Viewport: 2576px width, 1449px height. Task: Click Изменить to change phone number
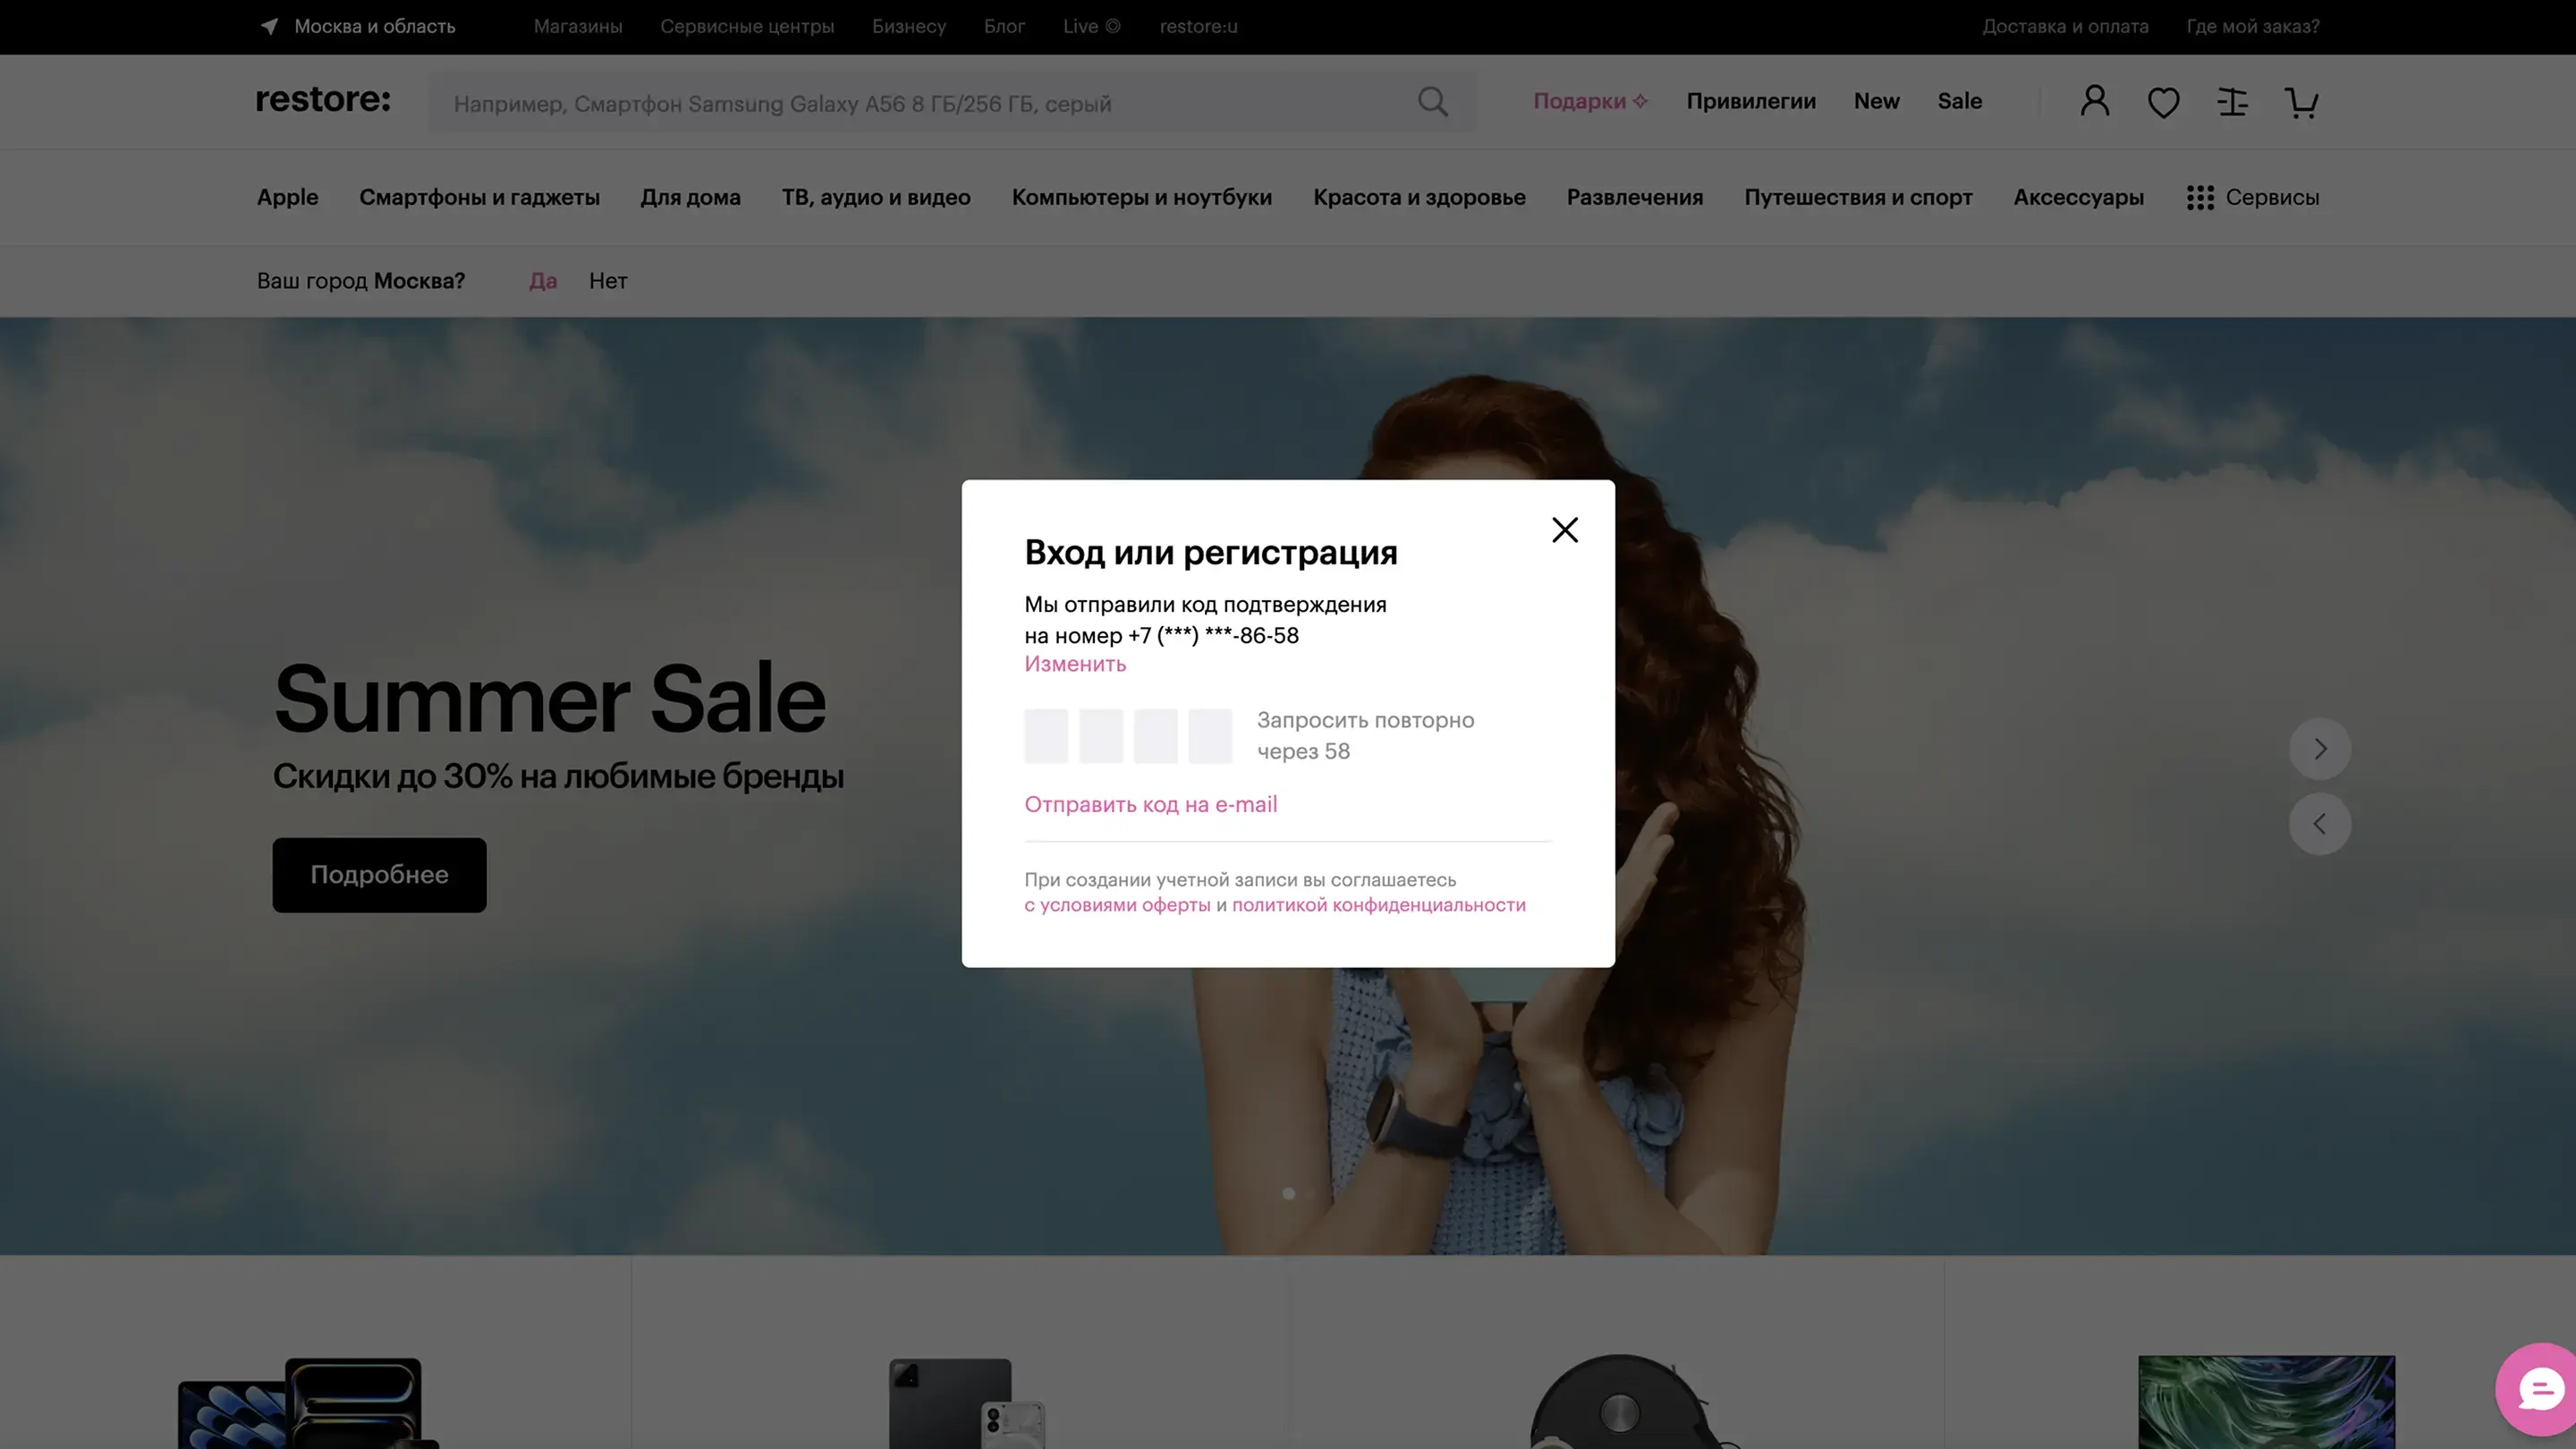(x=1075, y=664)
